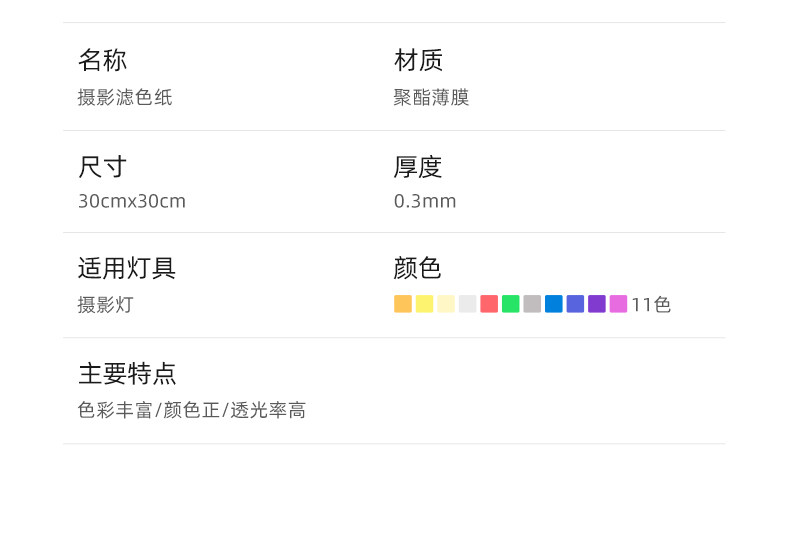Click the 摄影灯 applicable lamp text
The height and width of the screenshot is (556, 790).
click(105, 305)
